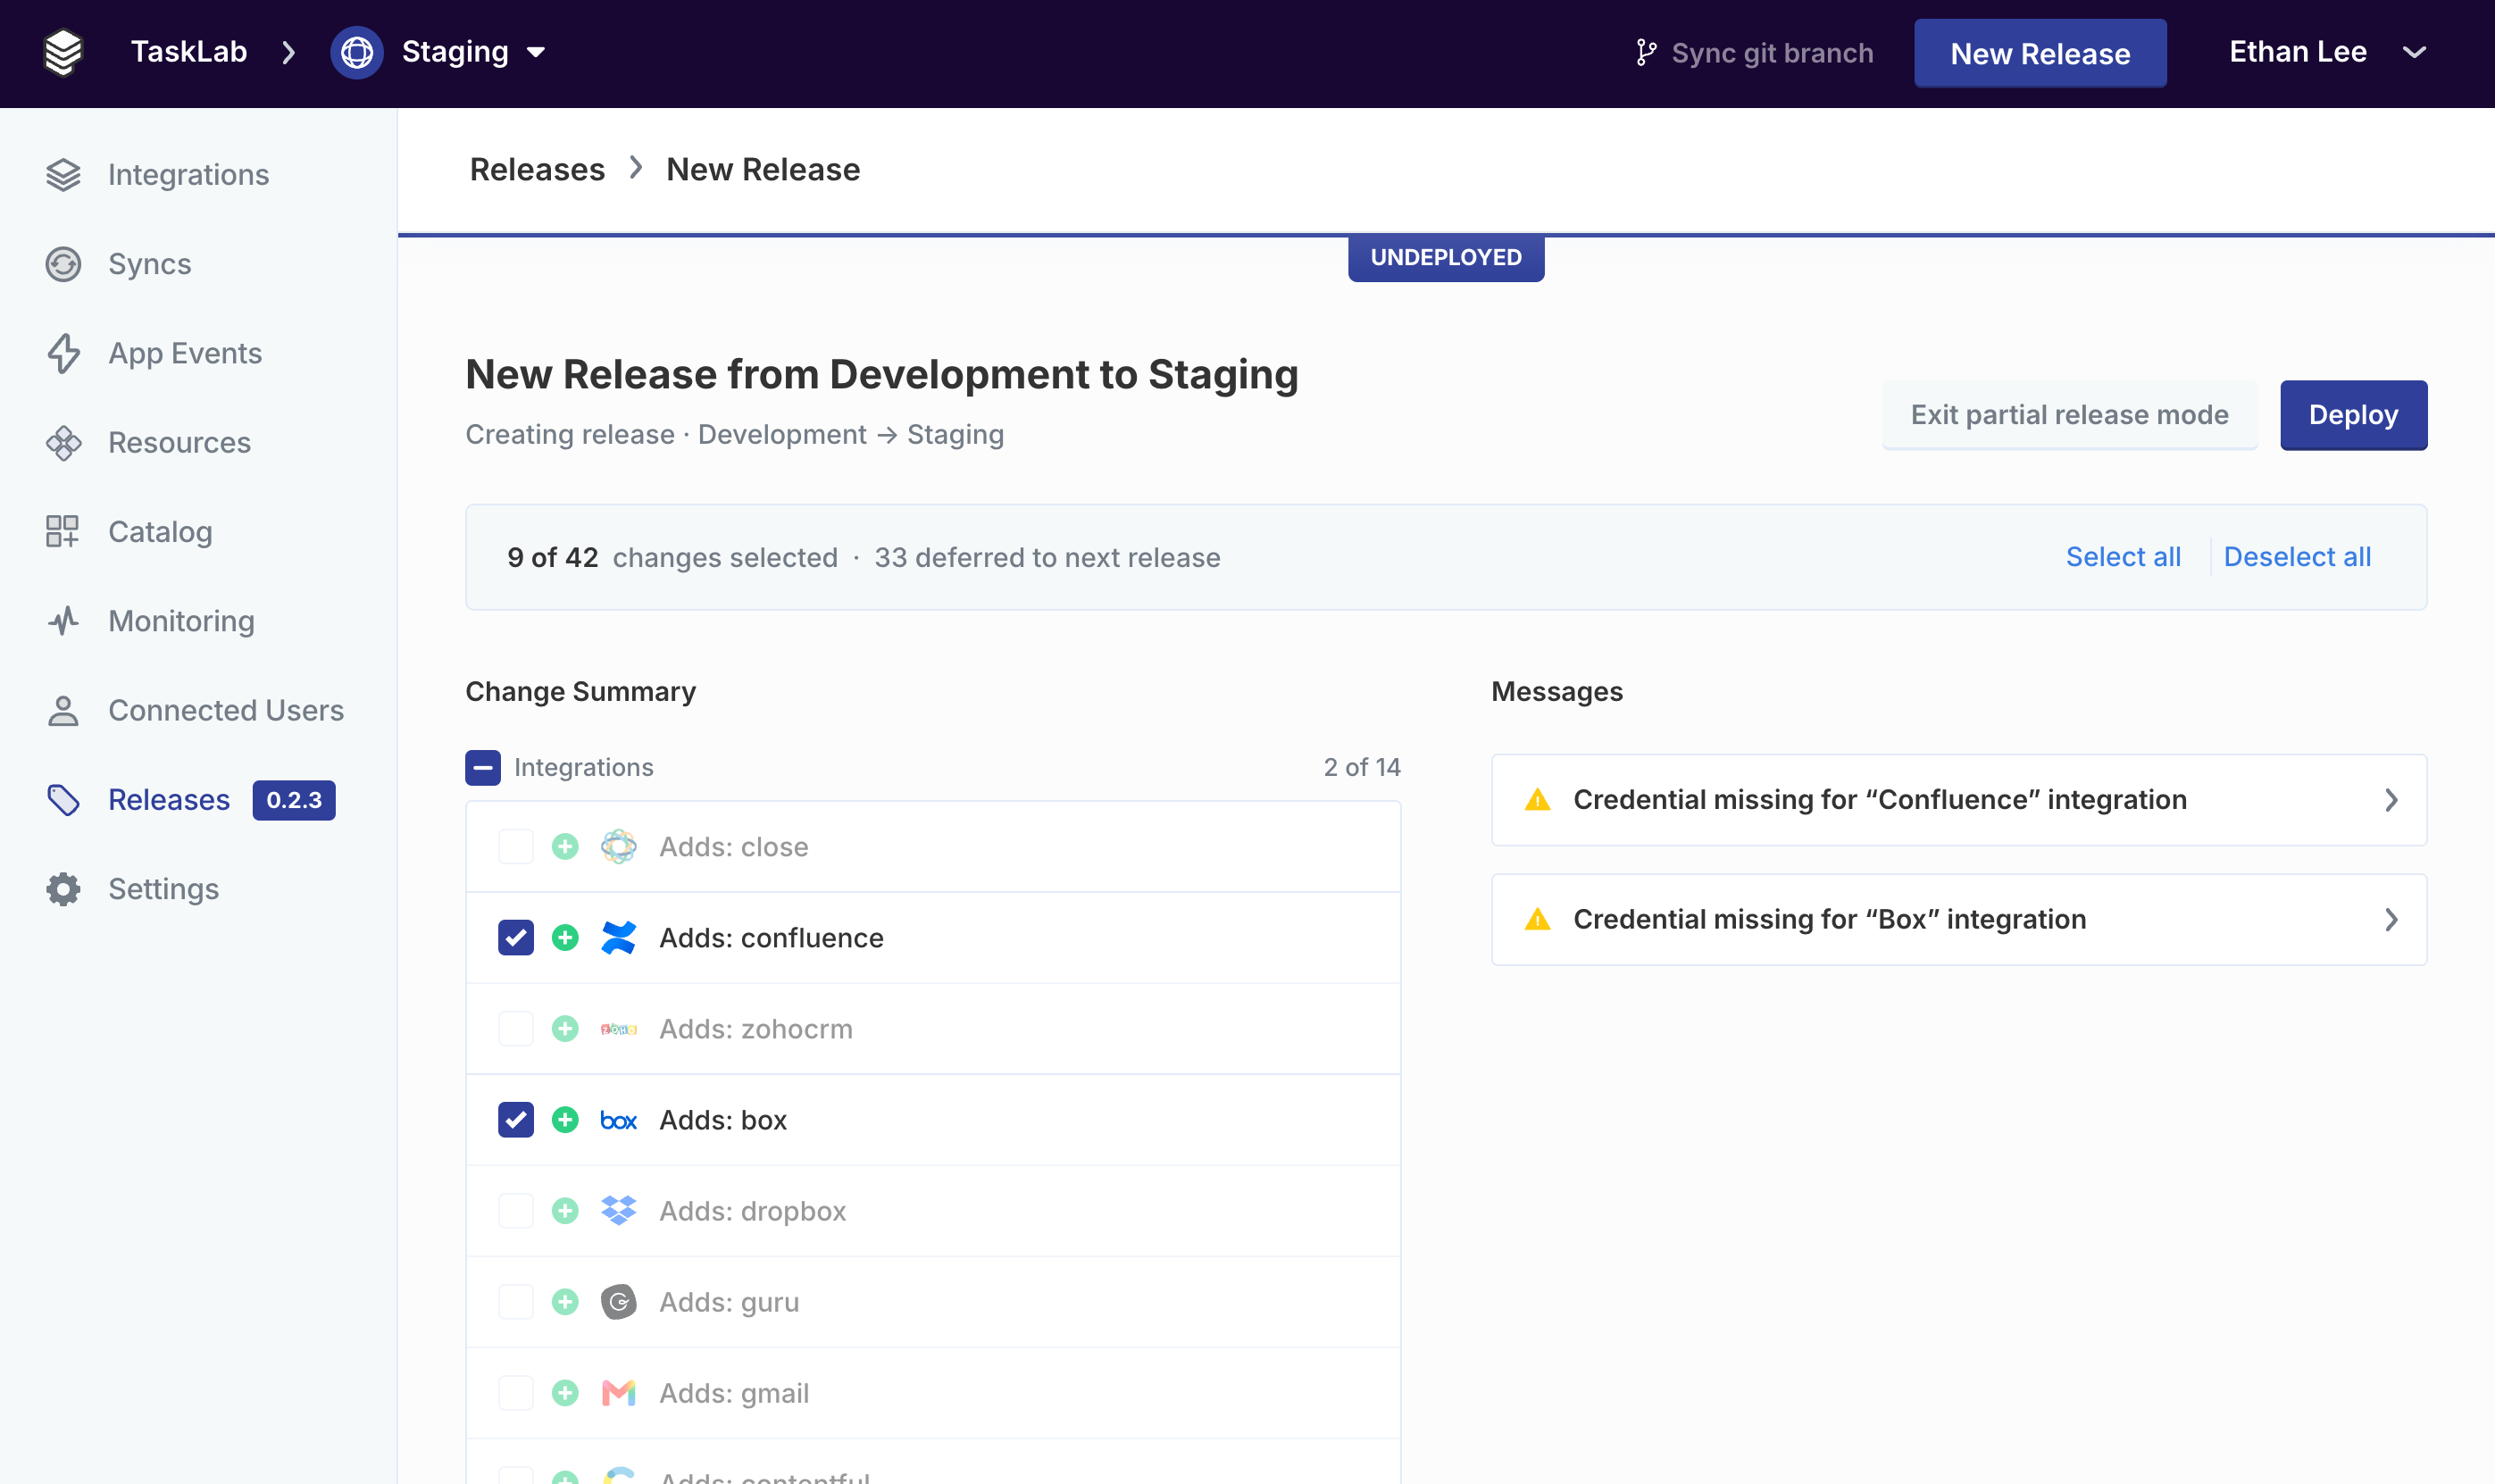Click the Zoho CRM logo icon
The height and width of the screenshot is (1484, 2495).
(618, 1029)
